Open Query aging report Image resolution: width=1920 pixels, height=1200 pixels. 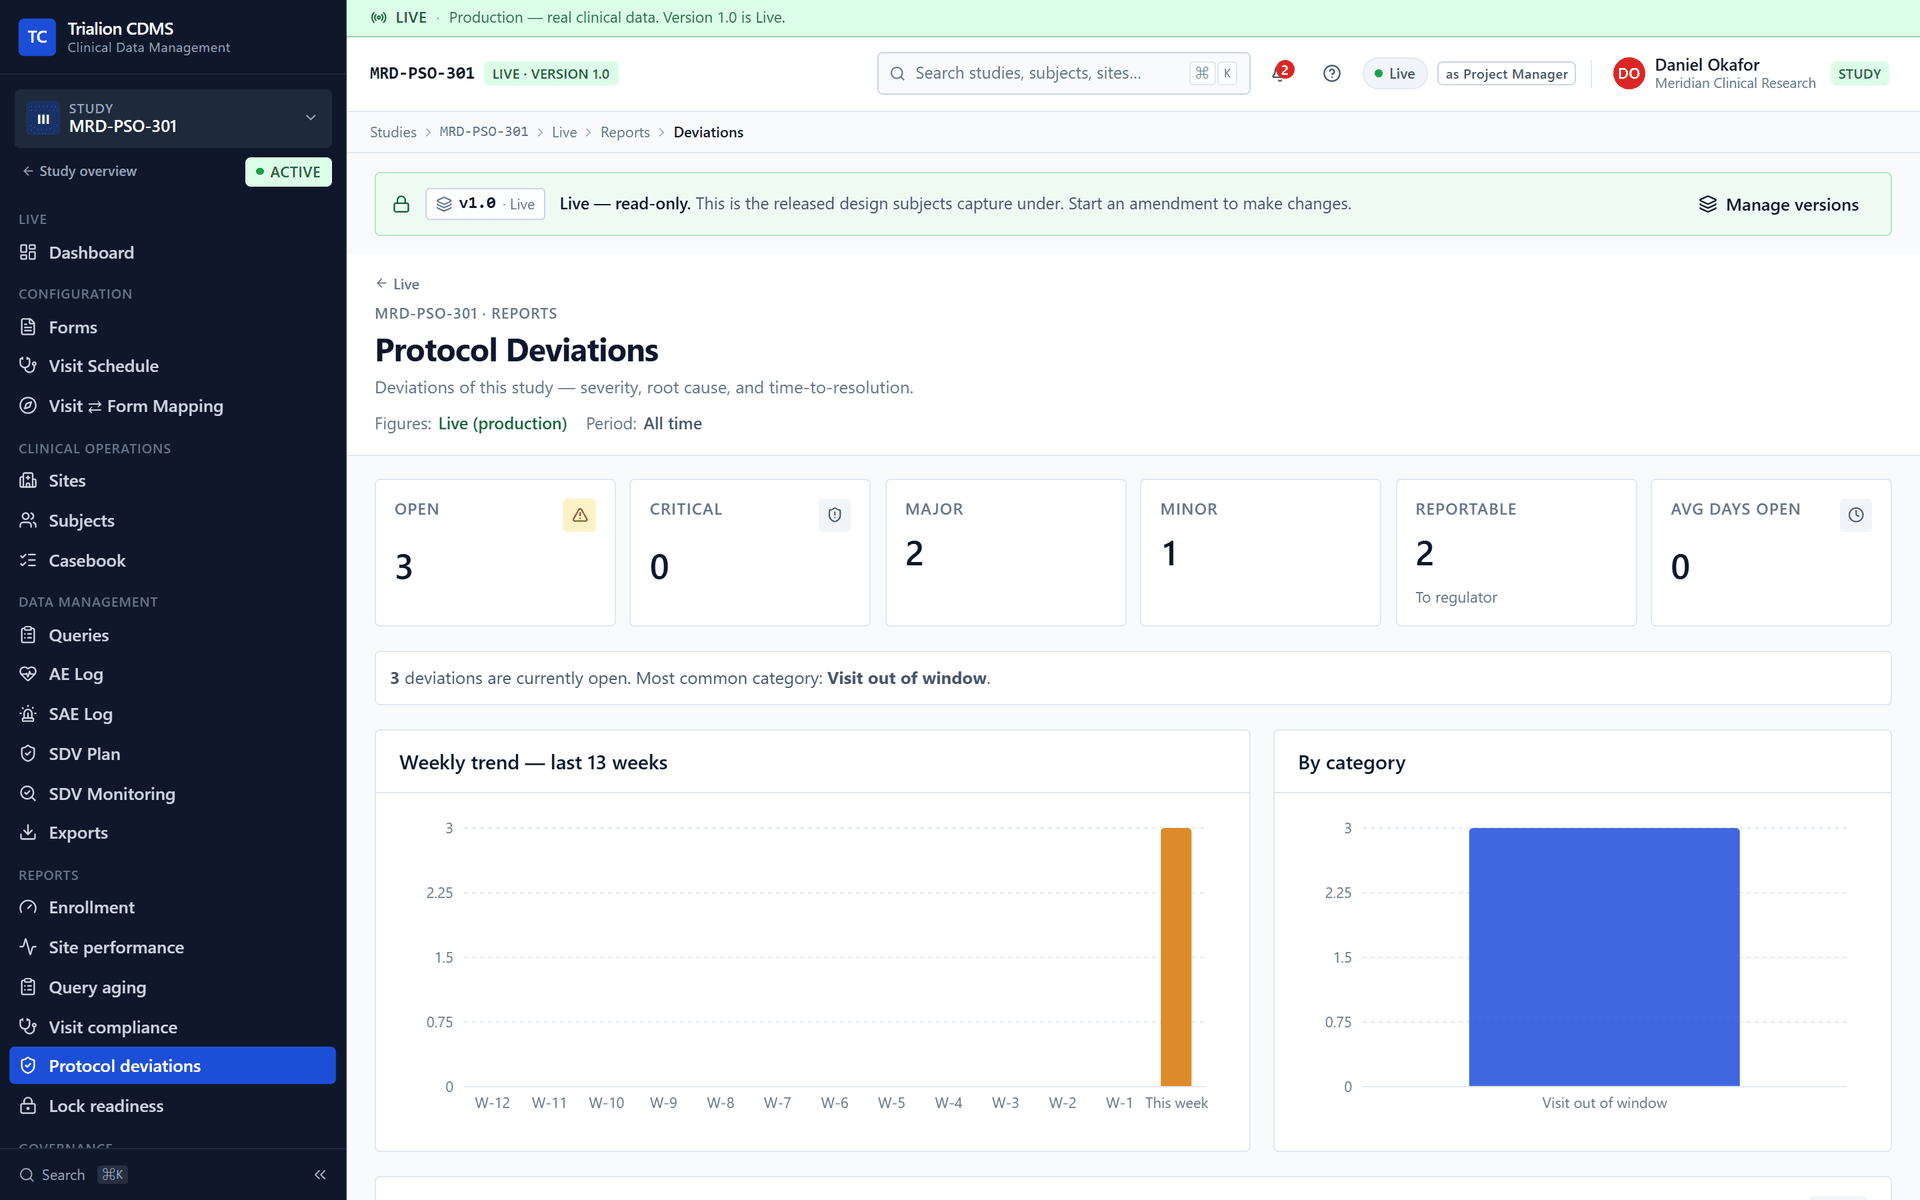[172, 987]
